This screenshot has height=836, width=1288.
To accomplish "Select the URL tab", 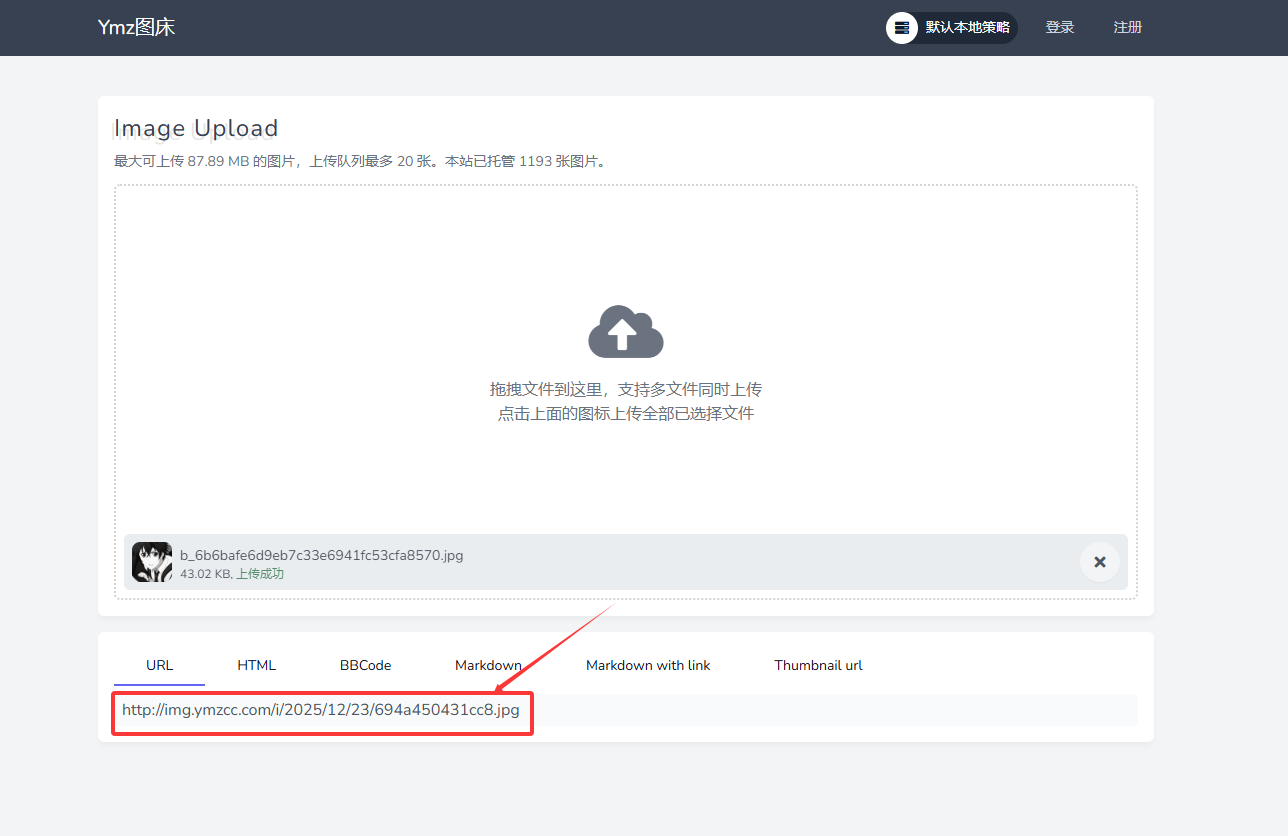I will [160, 665].
